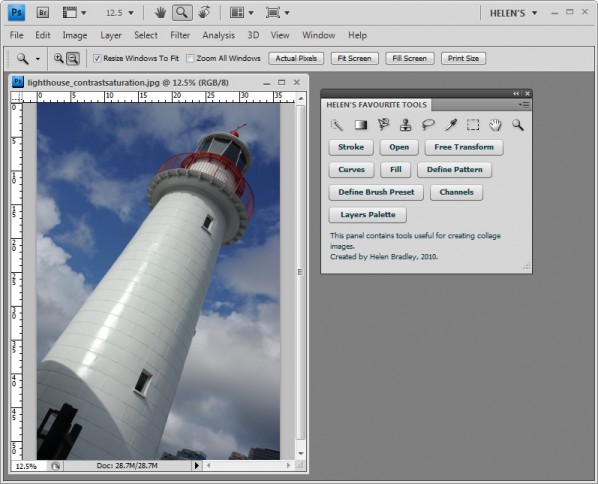Open the Filter menu
598x484 pixels.
coord(180,35)
